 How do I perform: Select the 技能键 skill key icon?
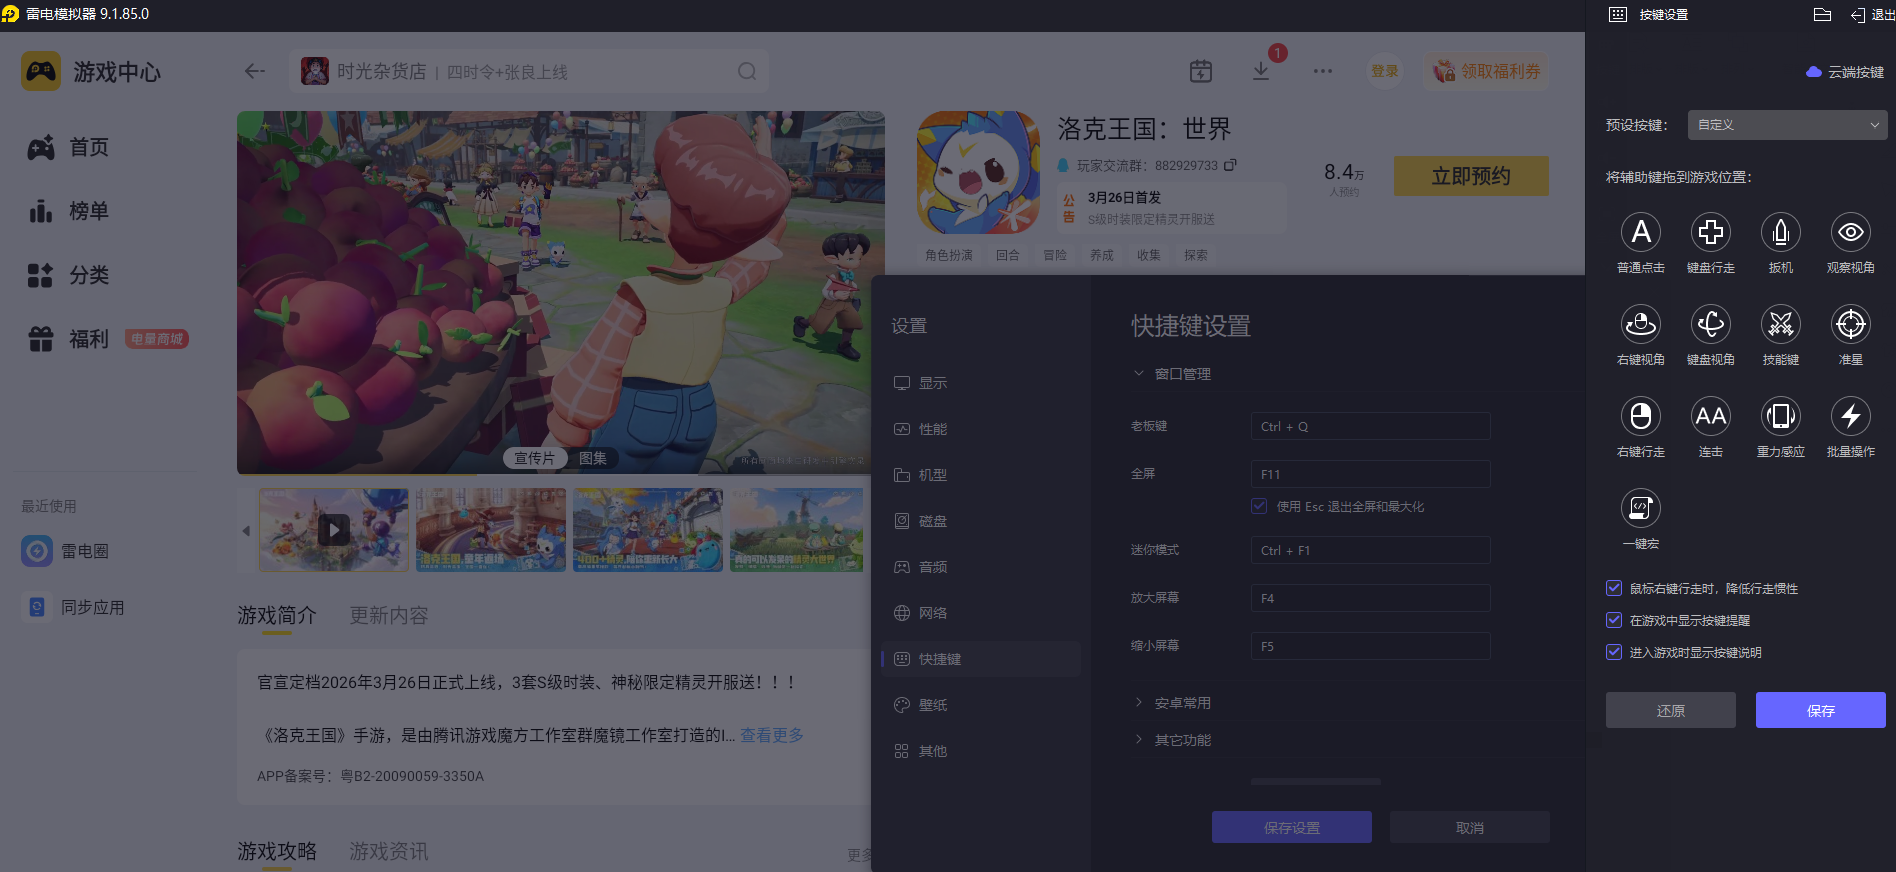pyautogui.click(x=1781, y=324)
